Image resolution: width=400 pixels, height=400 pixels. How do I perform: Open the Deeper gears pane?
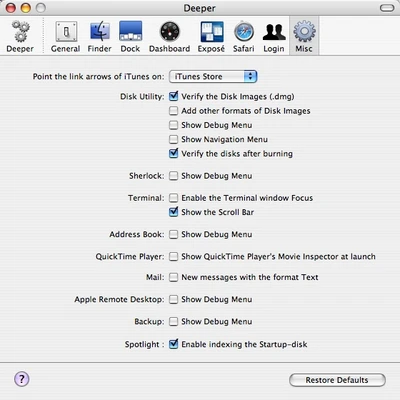(x=20, y=36)
